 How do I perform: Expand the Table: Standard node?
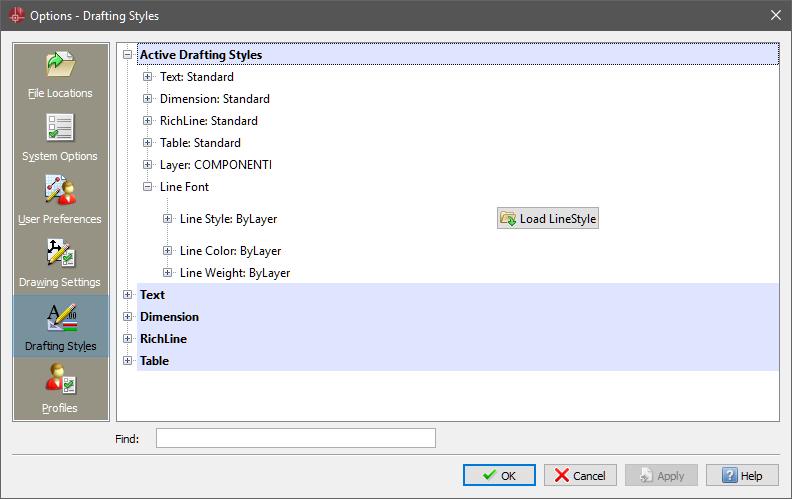tap(147, 142)
